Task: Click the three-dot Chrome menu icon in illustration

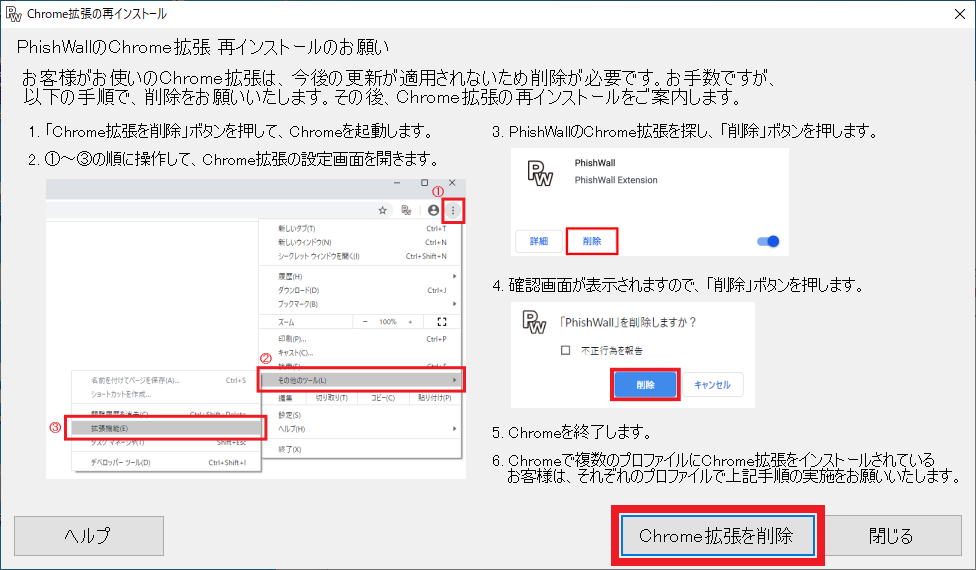Action: (453, 210)
